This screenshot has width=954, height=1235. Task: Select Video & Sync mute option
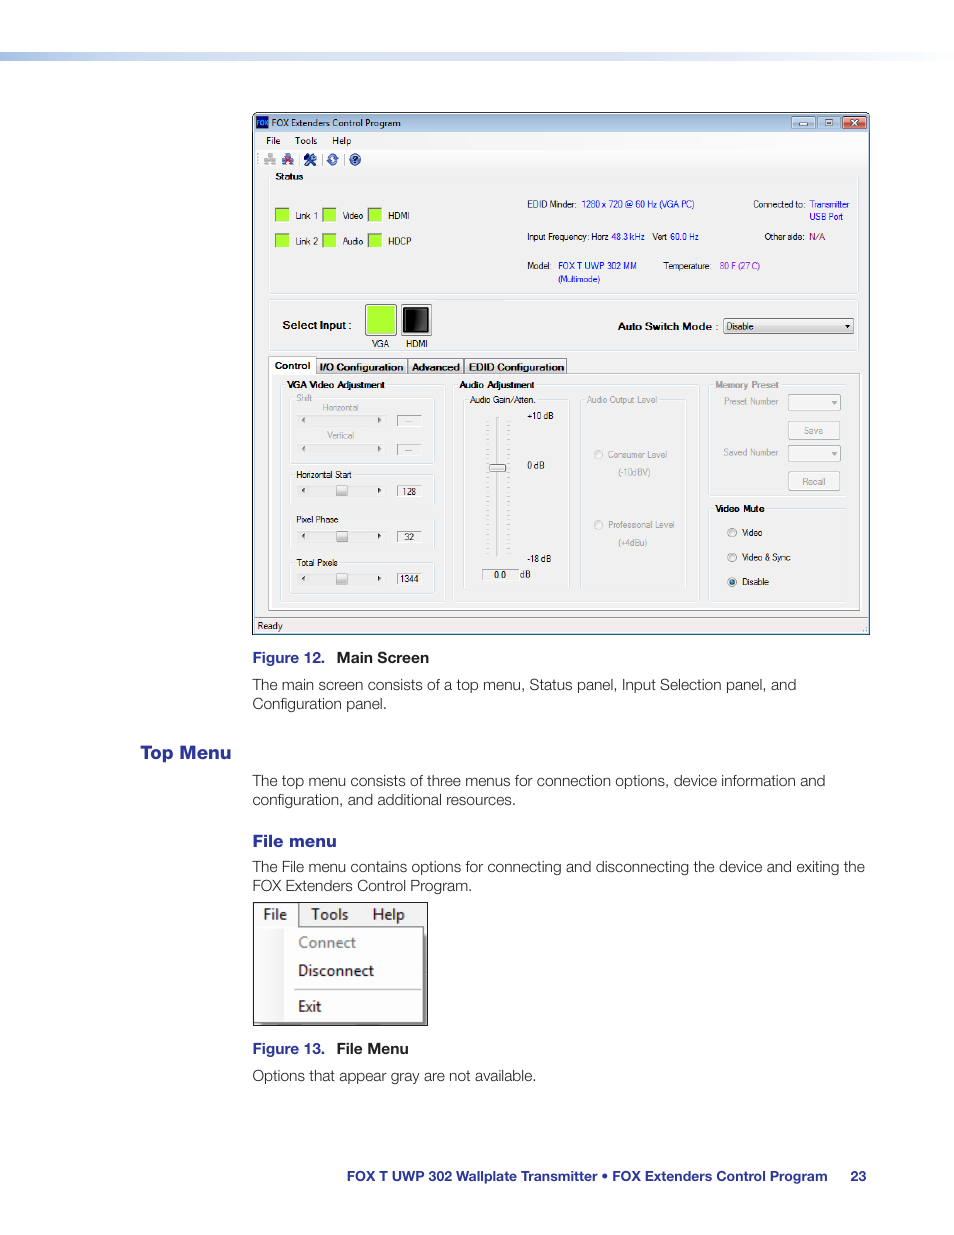pyautogui.click(x=732, y=558)
